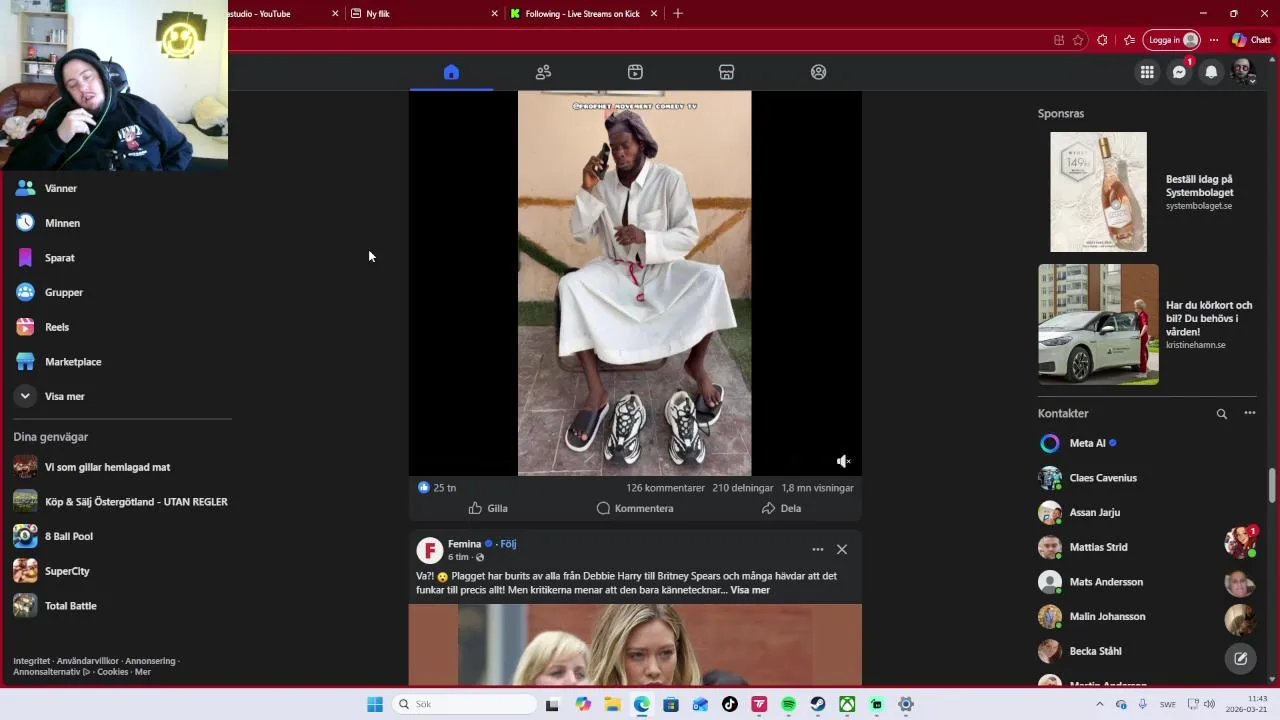Start a new message with the compose button
1280x720 pixels.
tap(1241, 658)
